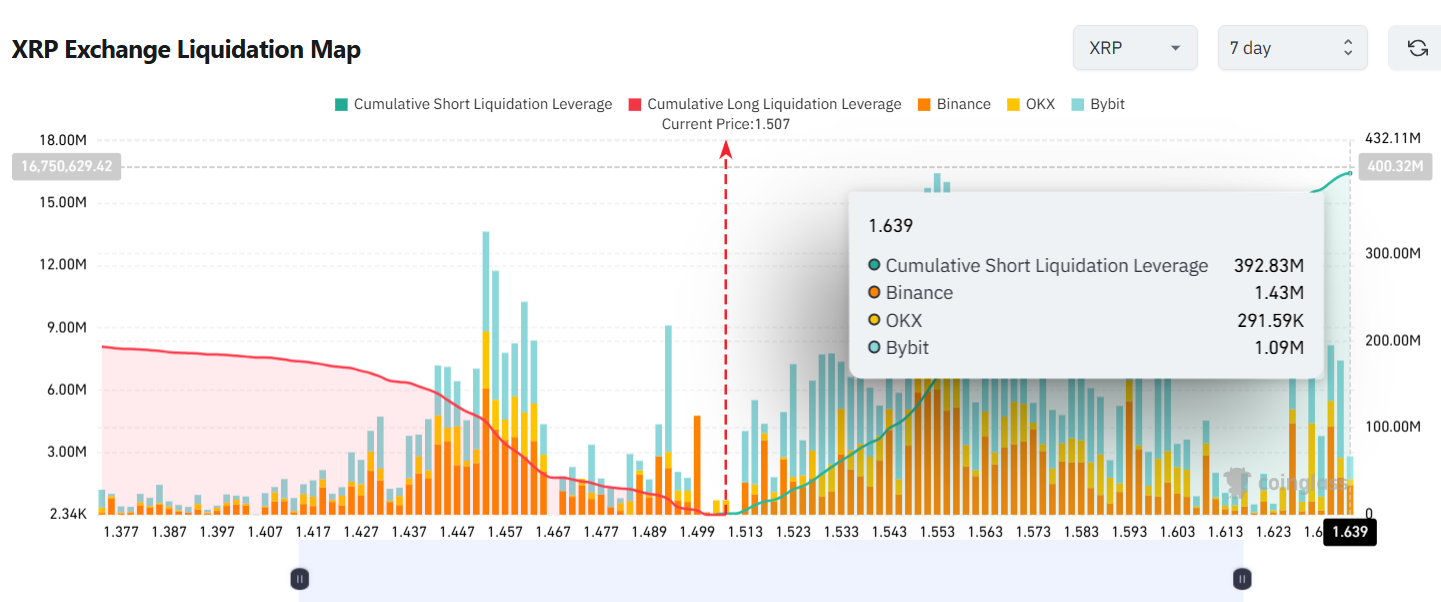Click the green short-leverage legend swatch
1441x602 pixels.
point(342,104)
